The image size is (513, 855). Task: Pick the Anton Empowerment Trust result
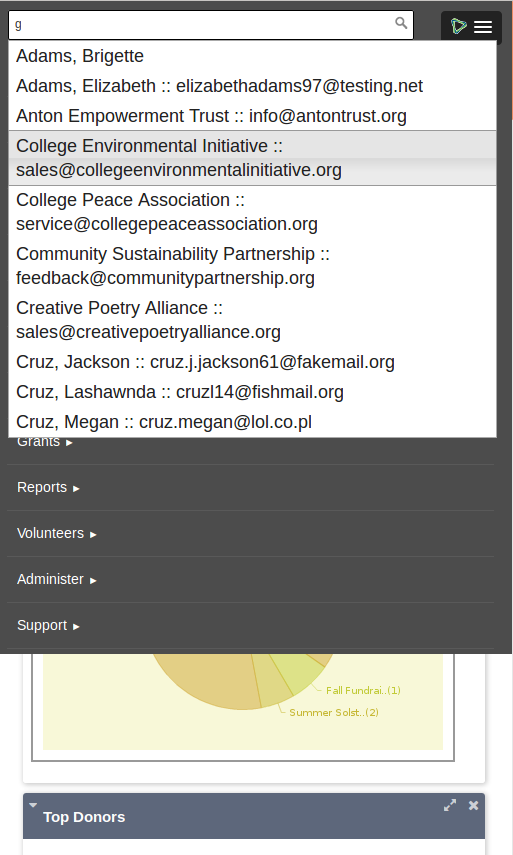click(x=252, y=116)
